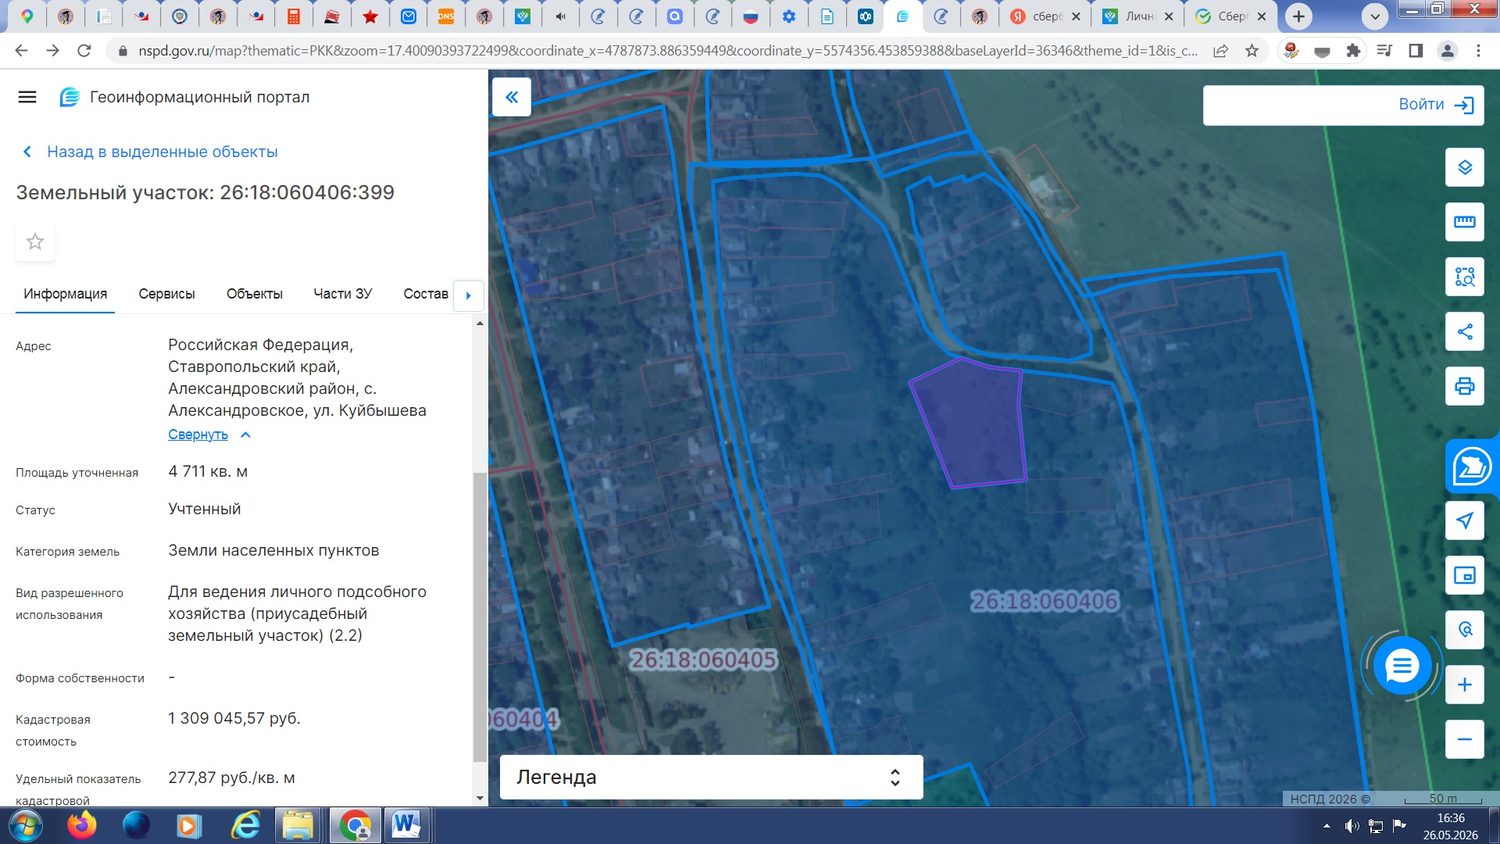
Task: Click the Свернуть link
Action: [x=198, y=435]
